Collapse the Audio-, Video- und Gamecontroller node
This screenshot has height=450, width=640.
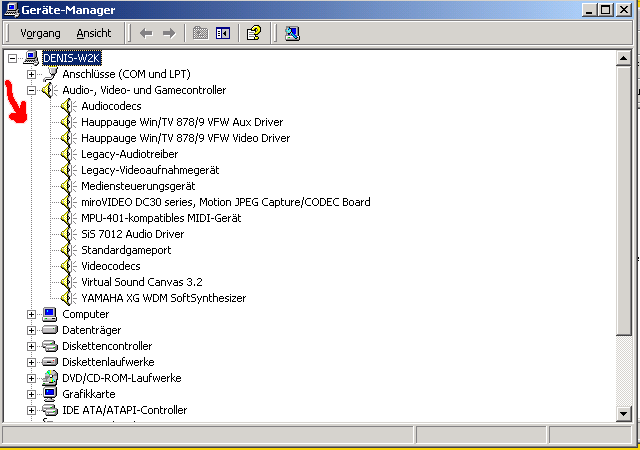[31, 90]
